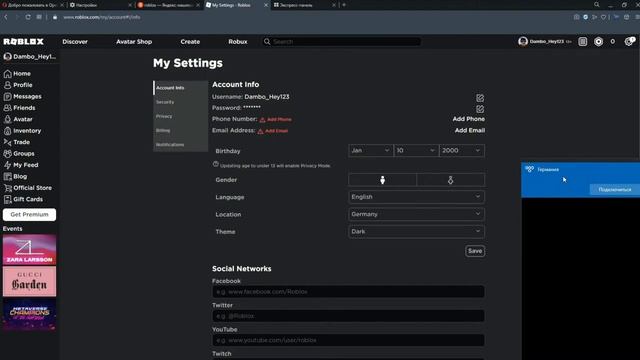Image resolution: width=640 pixels, height=360 pixels.
Task: Click the Roblox logo in header
Action: pos(23,42)
